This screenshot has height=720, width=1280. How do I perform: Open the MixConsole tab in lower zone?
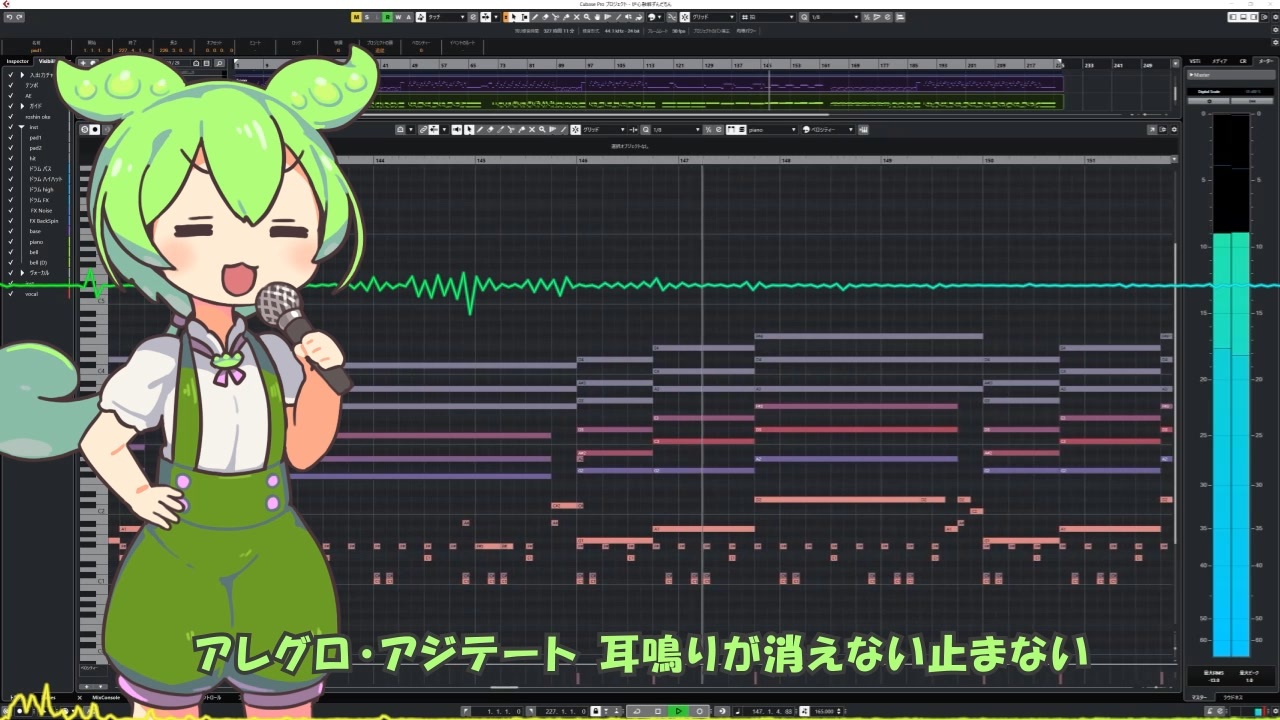click(x=105, y=697)
